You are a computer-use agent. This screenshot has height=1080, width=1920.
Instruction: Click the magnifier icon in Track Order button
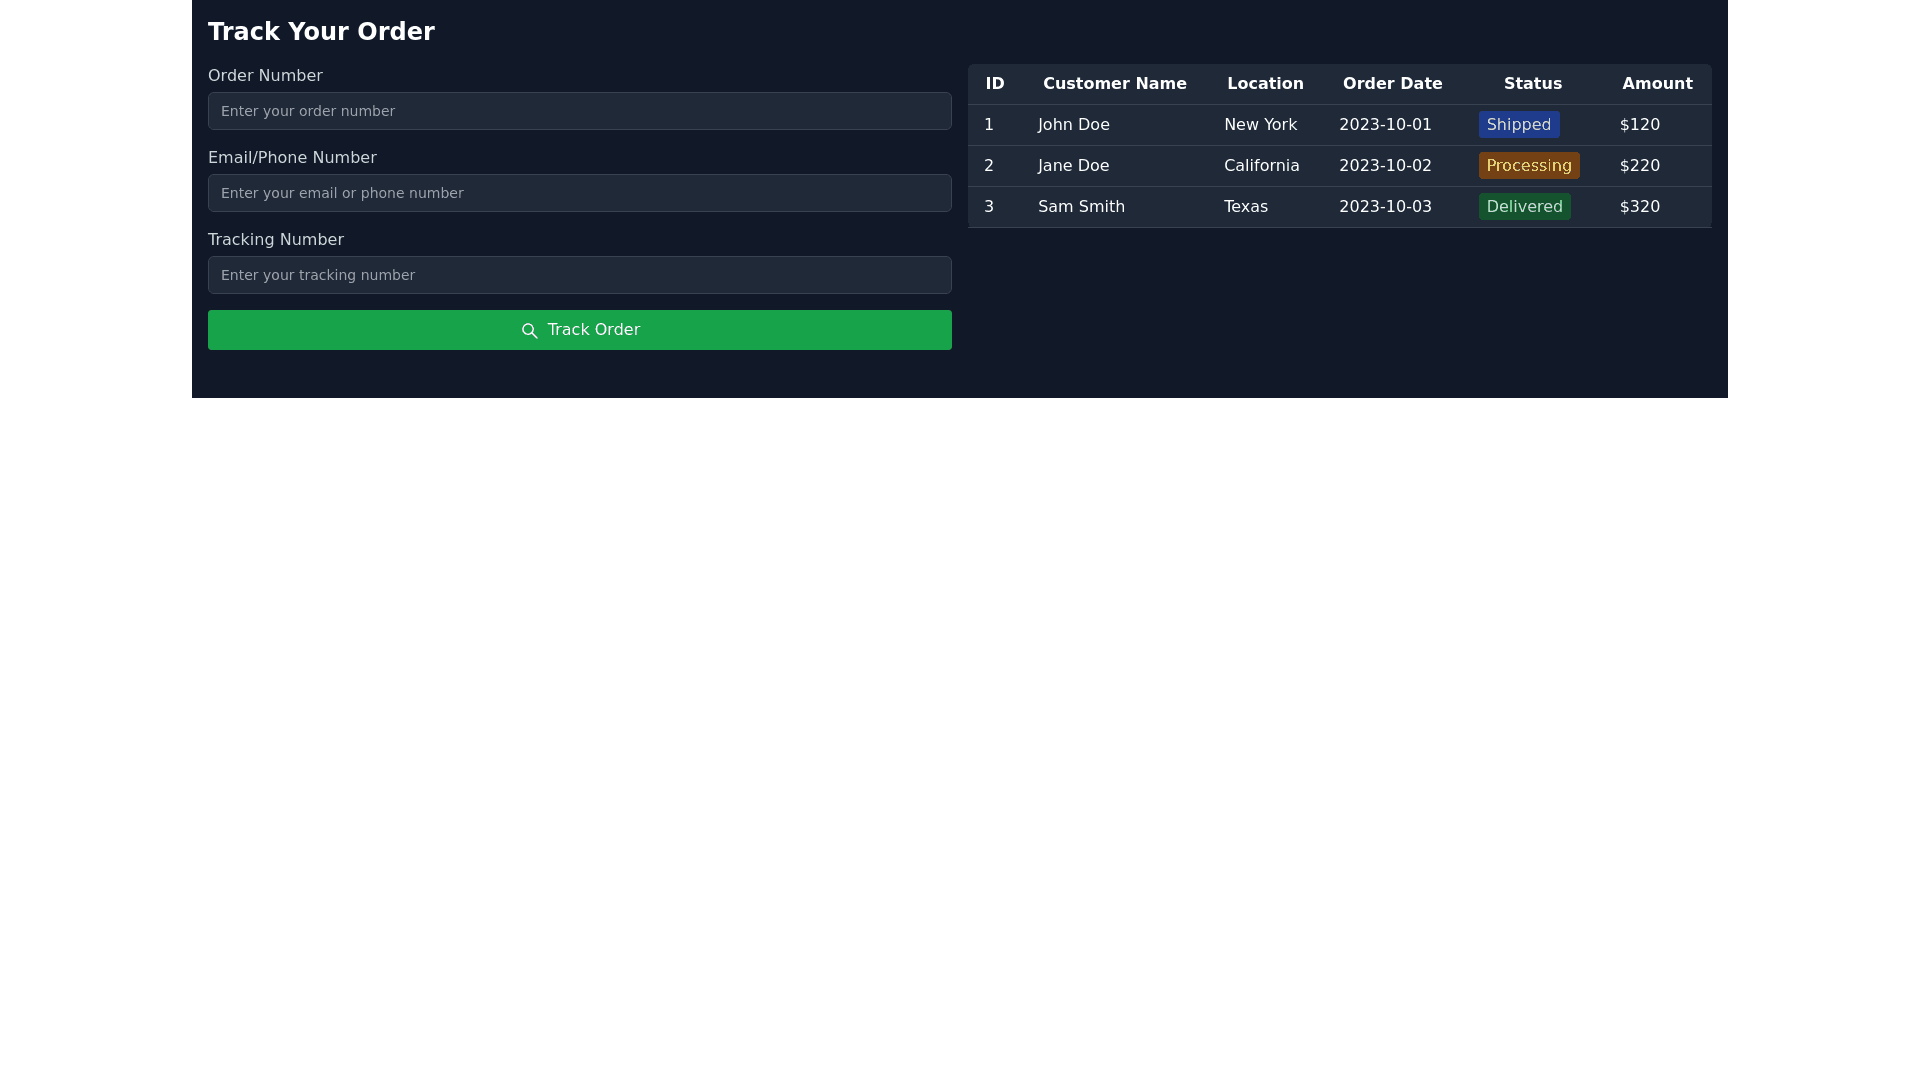[530, 331]
